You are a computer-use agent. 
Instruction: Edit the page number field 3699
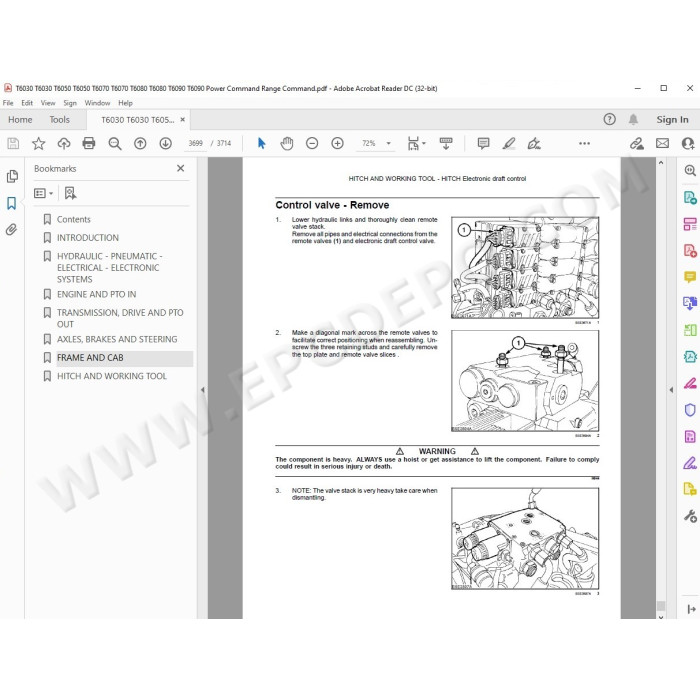196,143
